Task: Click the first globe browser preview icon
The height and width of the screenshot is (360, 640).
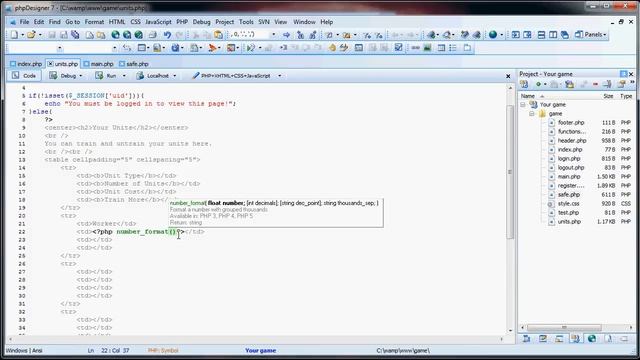Action: (116, 35)
